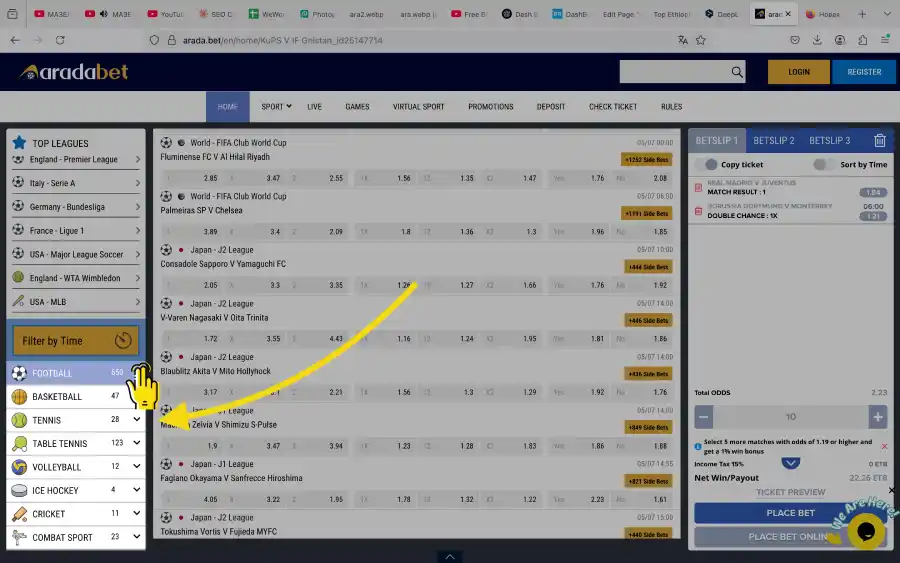This screenshot has height=563, width=900.
Task: Click the Top Leagues star icon
Action: 20,142
